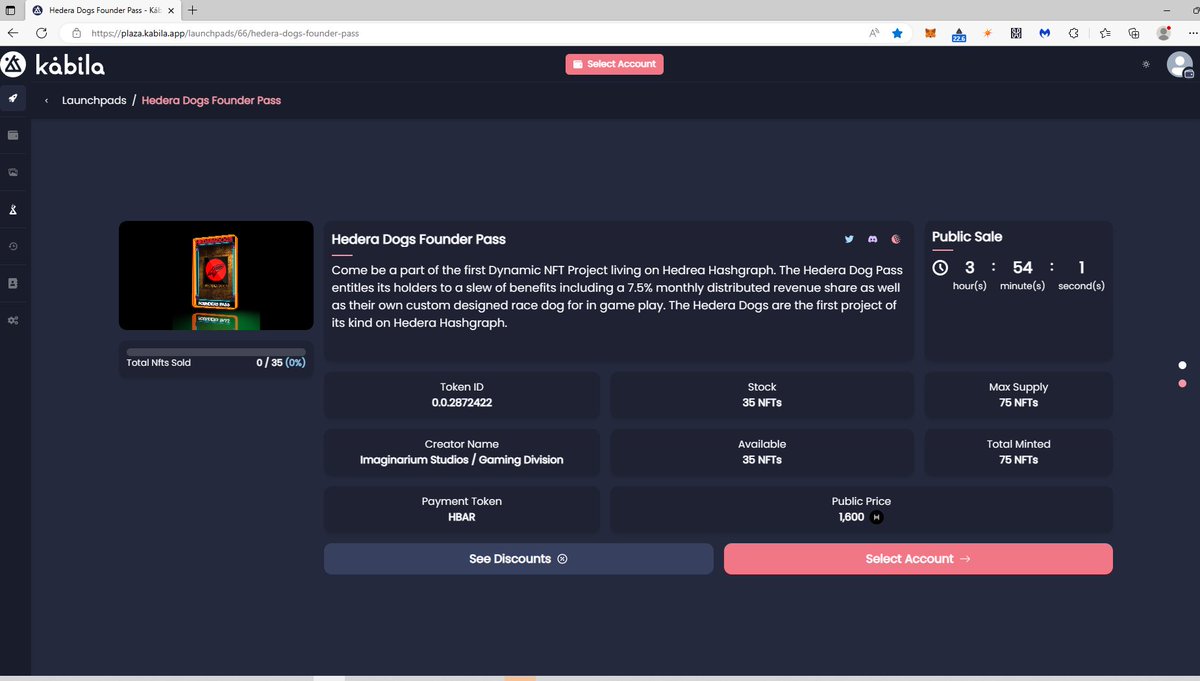Click the Available 35 NFTs card
This screenshot has height=681, width=1200.
(x=762, y=452)
